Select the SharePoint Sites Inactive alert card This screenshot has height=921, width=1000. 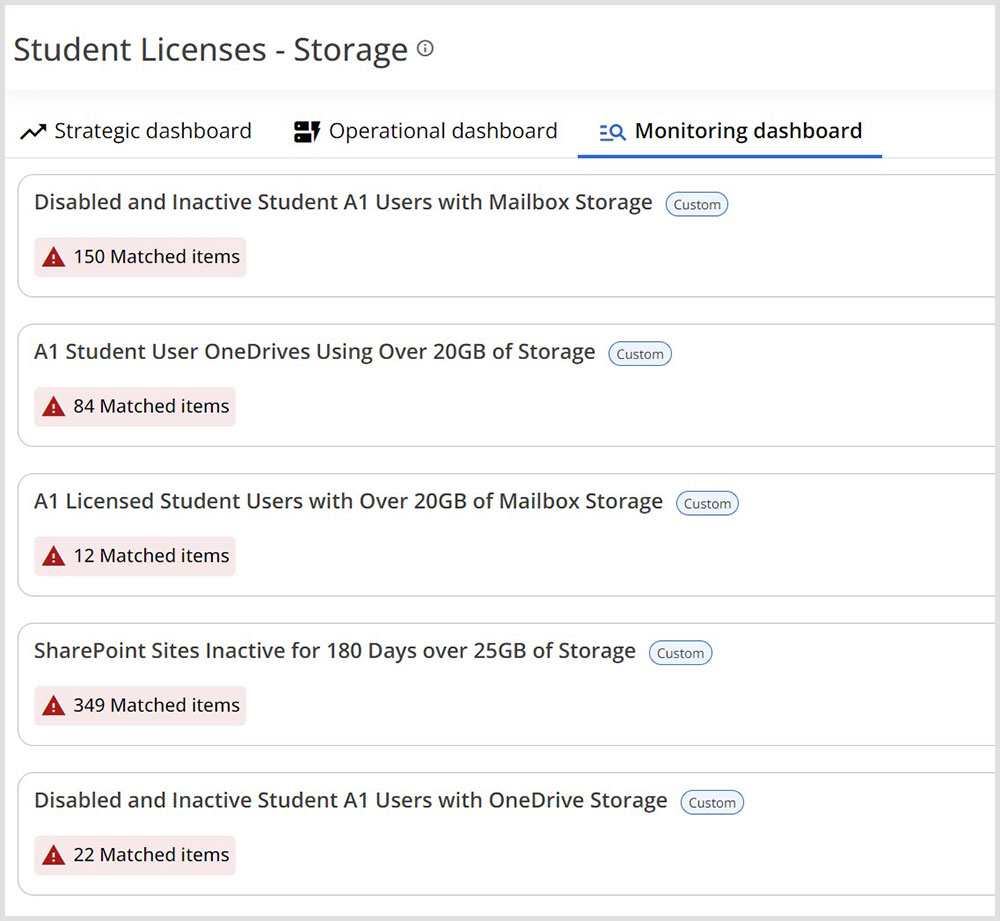[x=500, y=681]
